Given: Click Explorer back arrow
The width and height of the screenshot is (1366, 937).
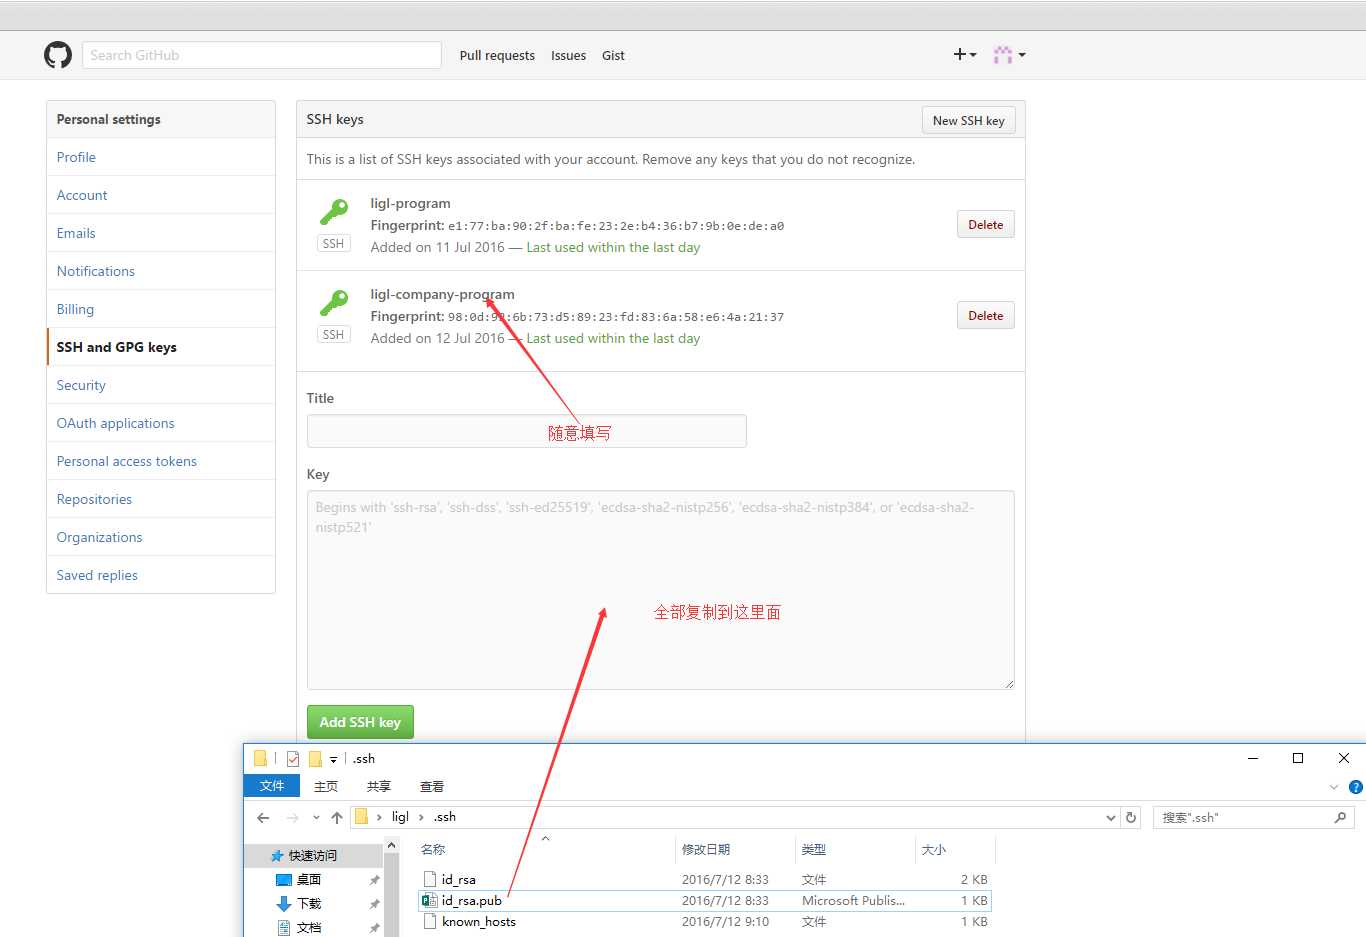Looking at the screenshot, I should (x=263, y=818).
